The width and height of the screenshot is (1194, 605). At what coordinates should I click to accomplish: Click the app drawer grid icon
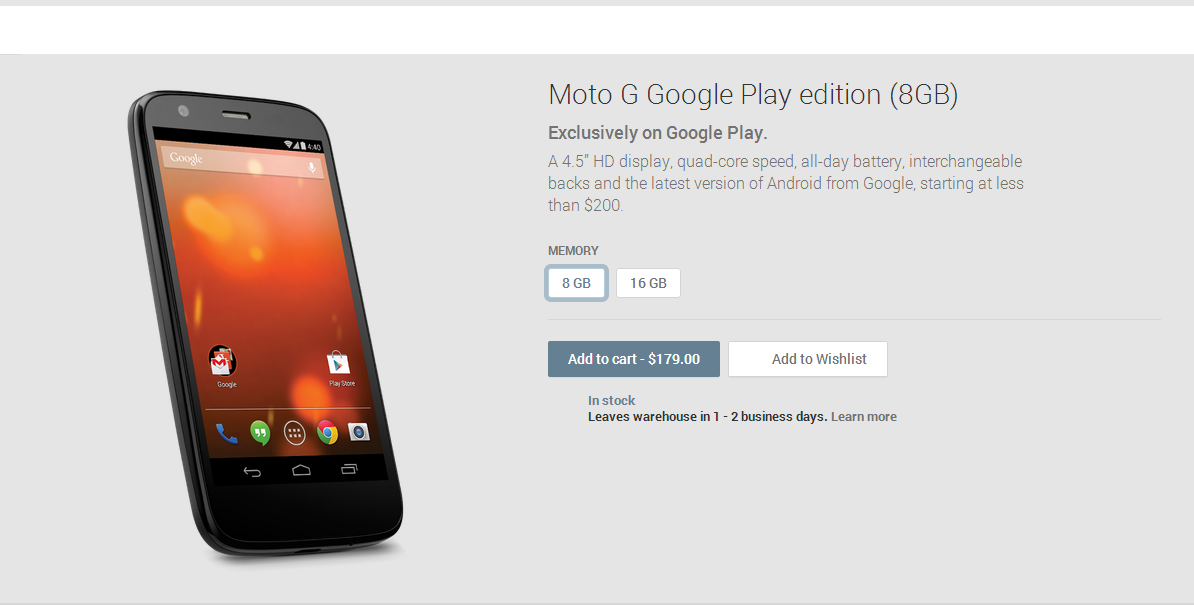tap(295, 433)
